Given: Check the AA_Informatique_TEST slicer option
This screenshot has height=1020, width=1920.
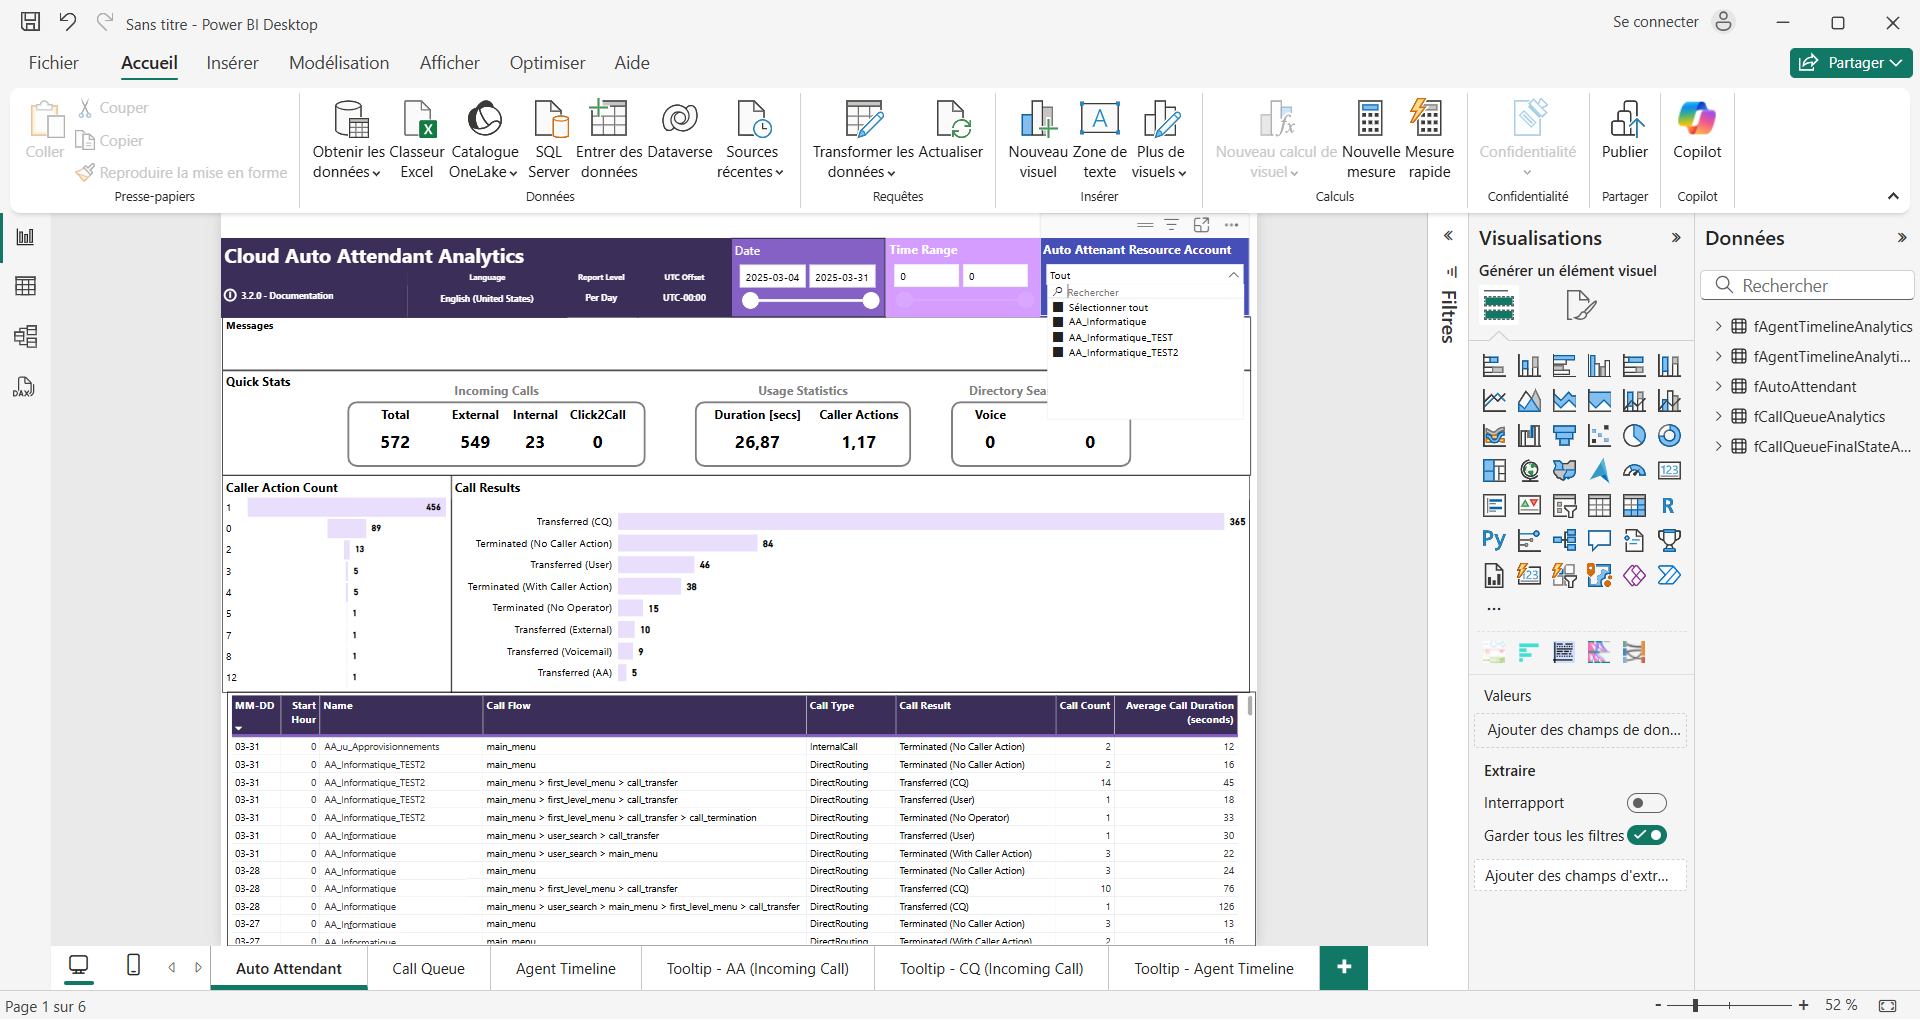Looking at the screenshot, I should tap(1059, 338).
